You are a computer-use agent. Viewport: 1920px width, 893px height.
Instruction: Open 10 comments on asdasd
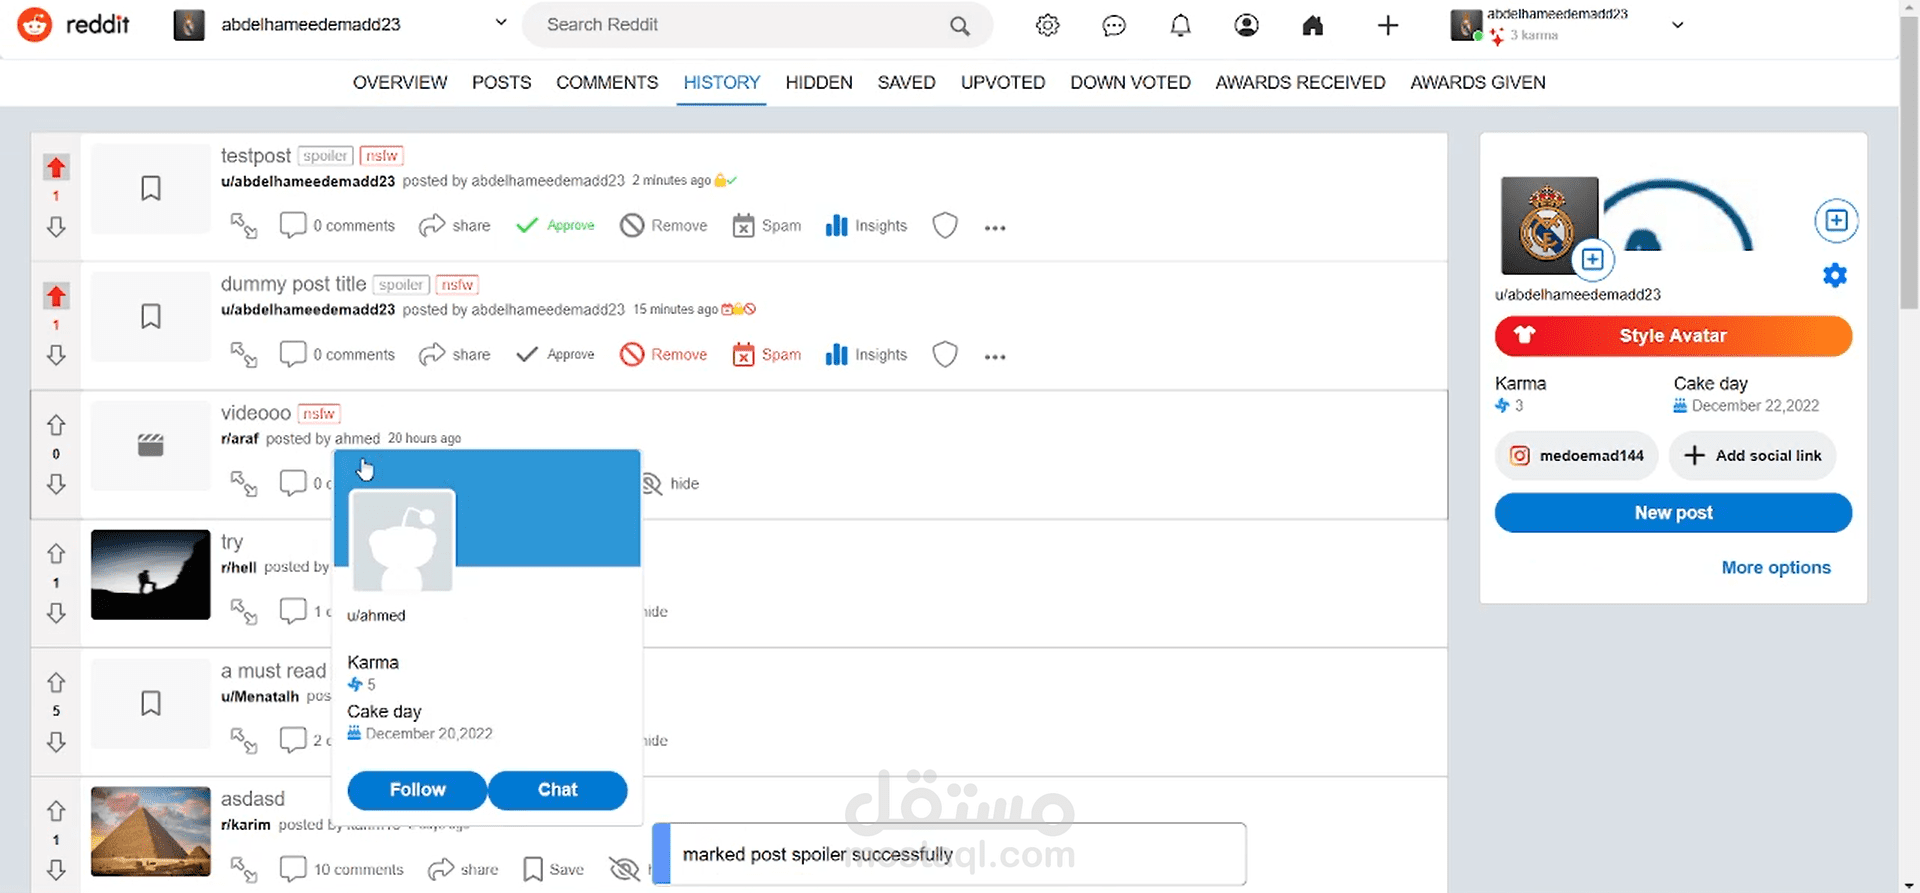[342, 870]
